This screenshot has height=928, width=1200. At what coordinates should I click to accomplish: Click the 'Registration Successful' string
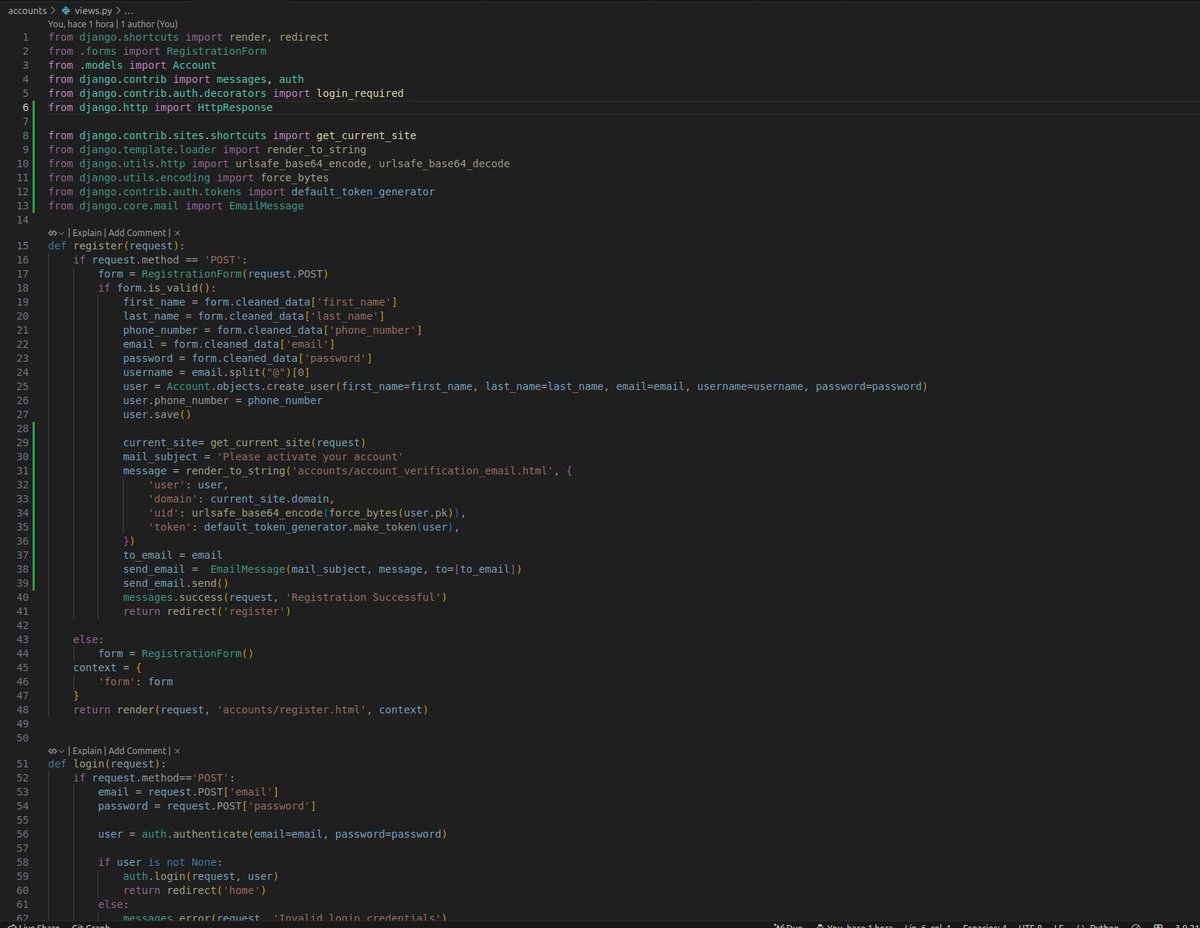coord(366,596)
